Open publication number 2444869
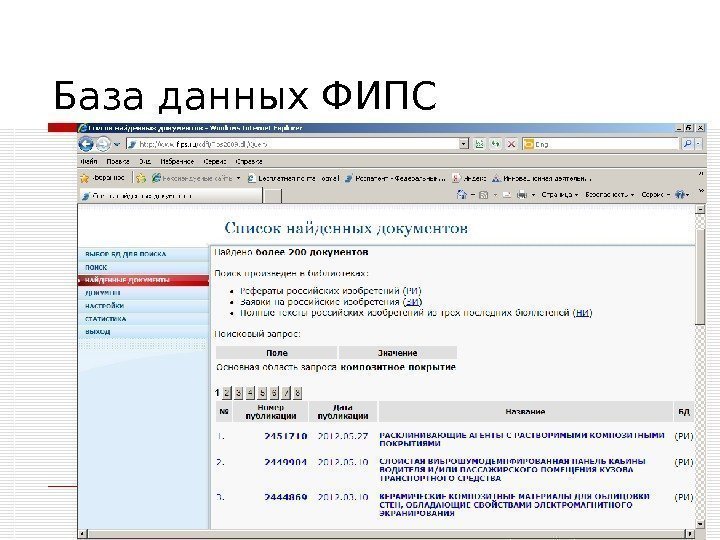 pyautogui.click(x=286, y=497)
